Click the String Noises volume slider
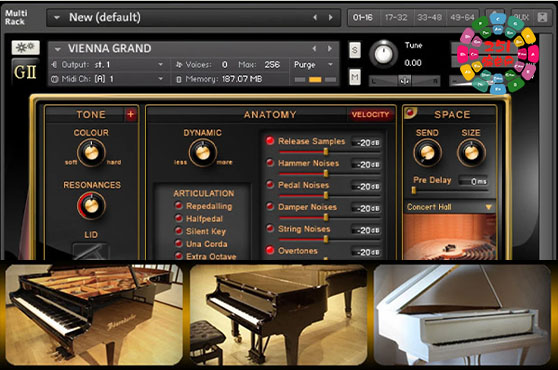The width and height of the screenshot is (558, 370). click(x=329, y=240)
